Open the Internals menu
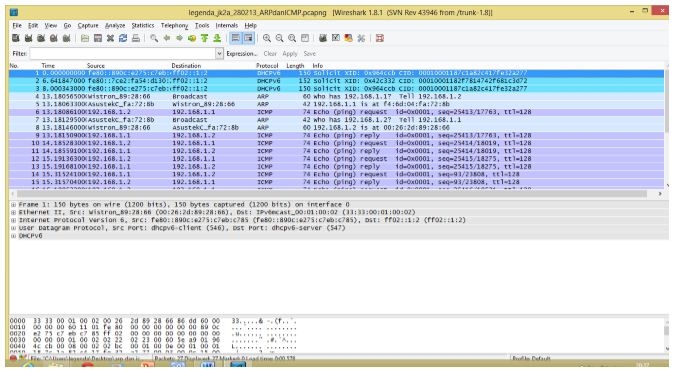This screenshot has width=679, height=371. [226, 26]
